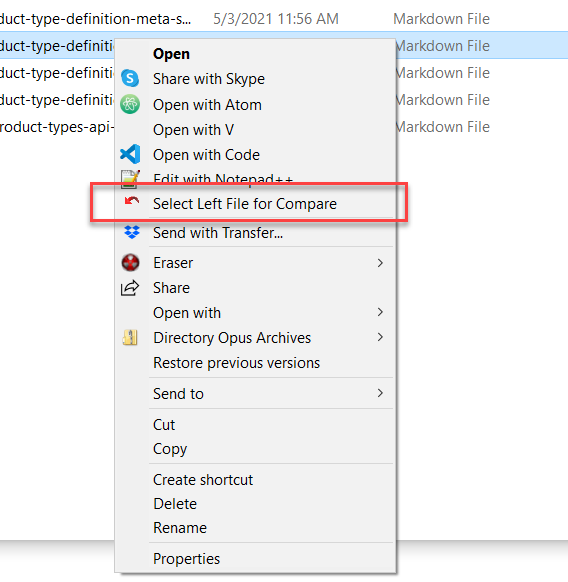This screenshot has height=582, width=568.
Task: Choose Create shortcut menu entry
Action: point(203,480)
